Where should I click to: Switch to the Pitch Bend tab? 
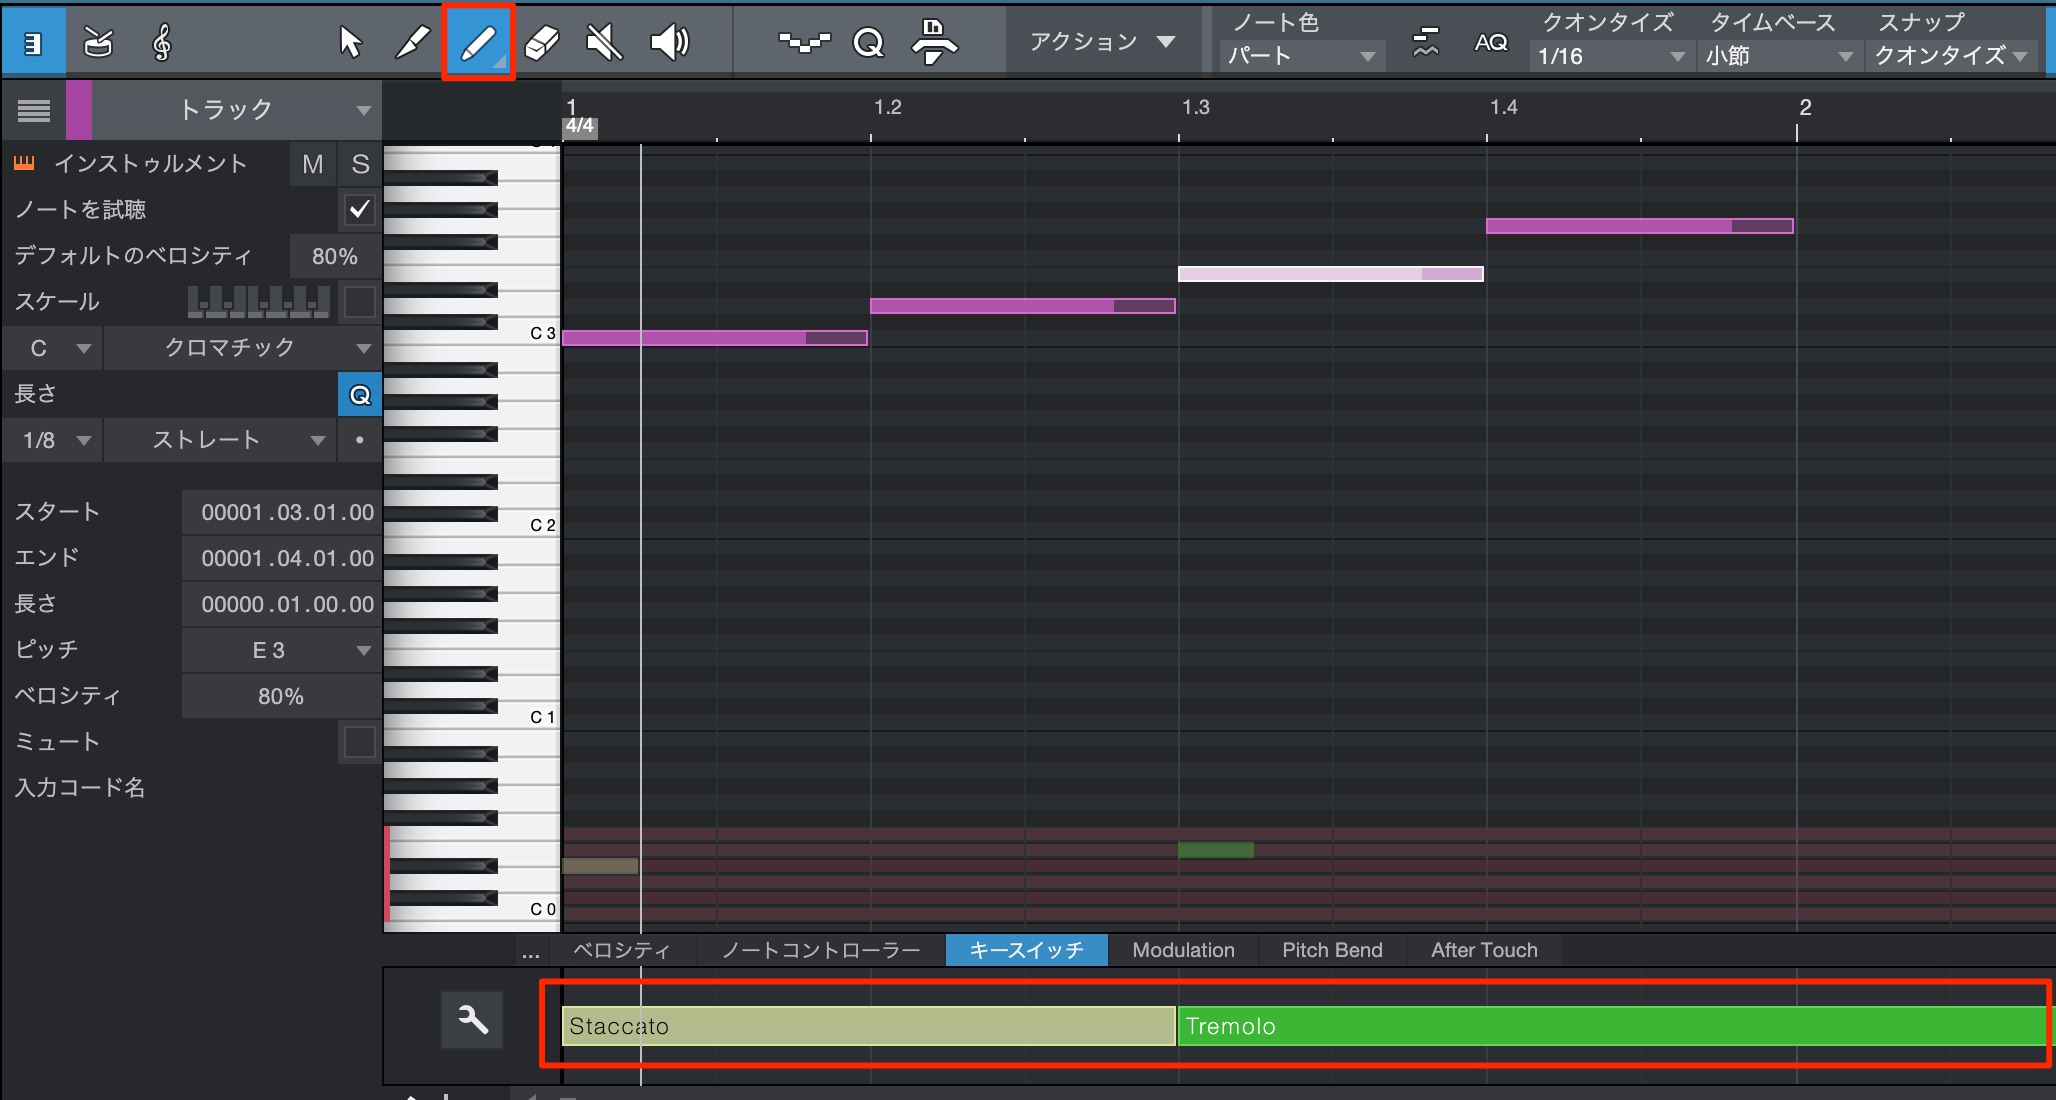[x=1332, y=950]
